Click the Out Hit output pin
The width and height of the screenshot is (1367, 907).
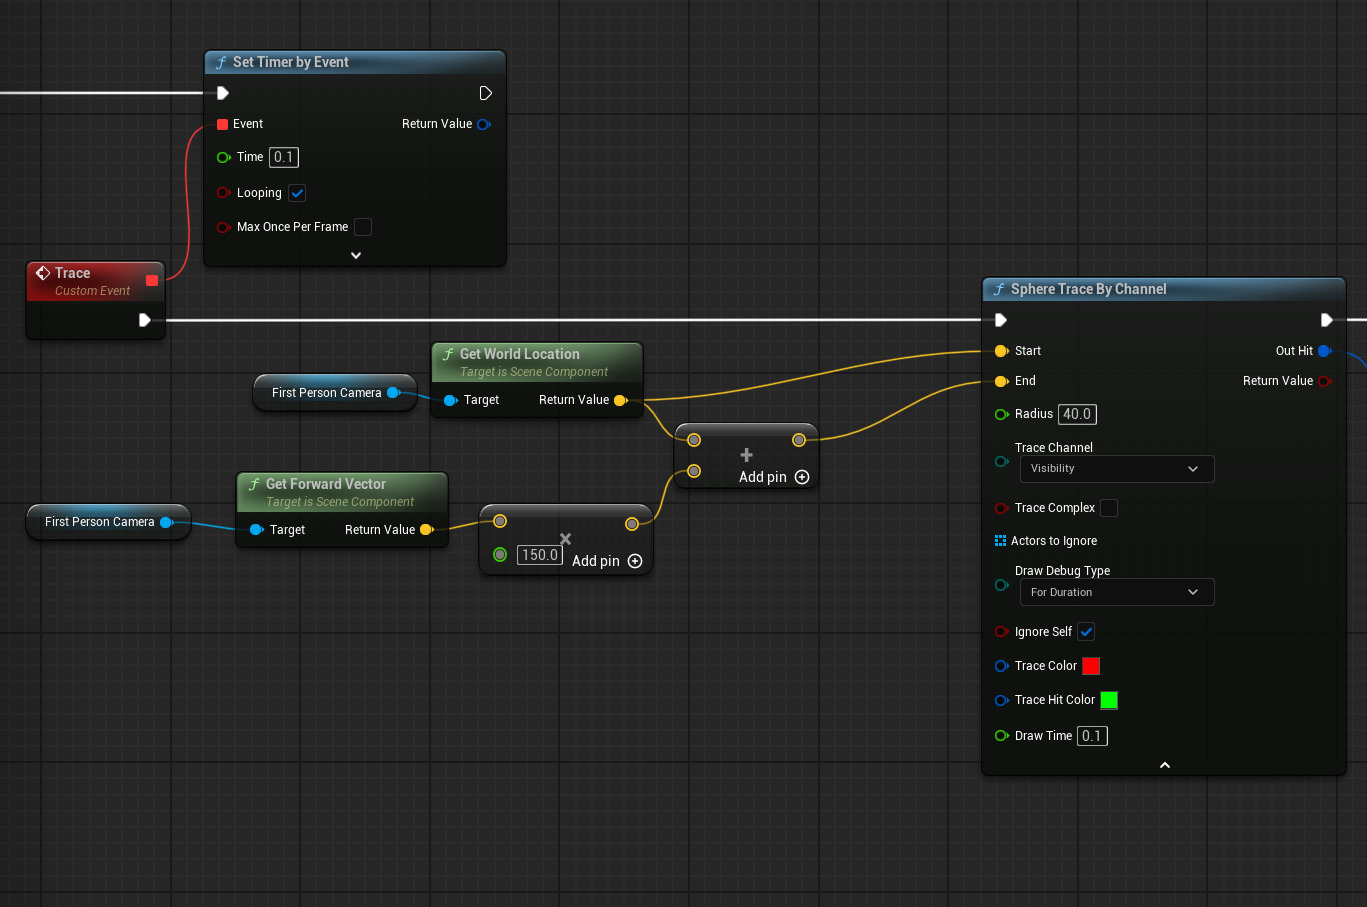[1325, 351]
